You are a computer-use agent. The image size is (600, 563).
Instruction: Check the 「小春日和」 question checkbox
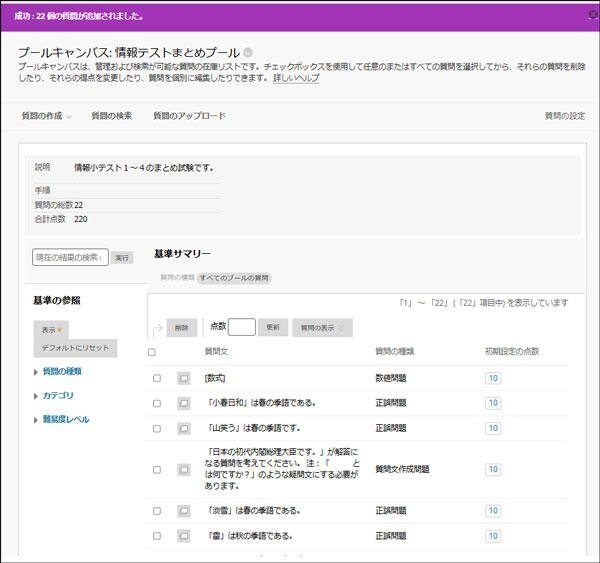(157, 403)
